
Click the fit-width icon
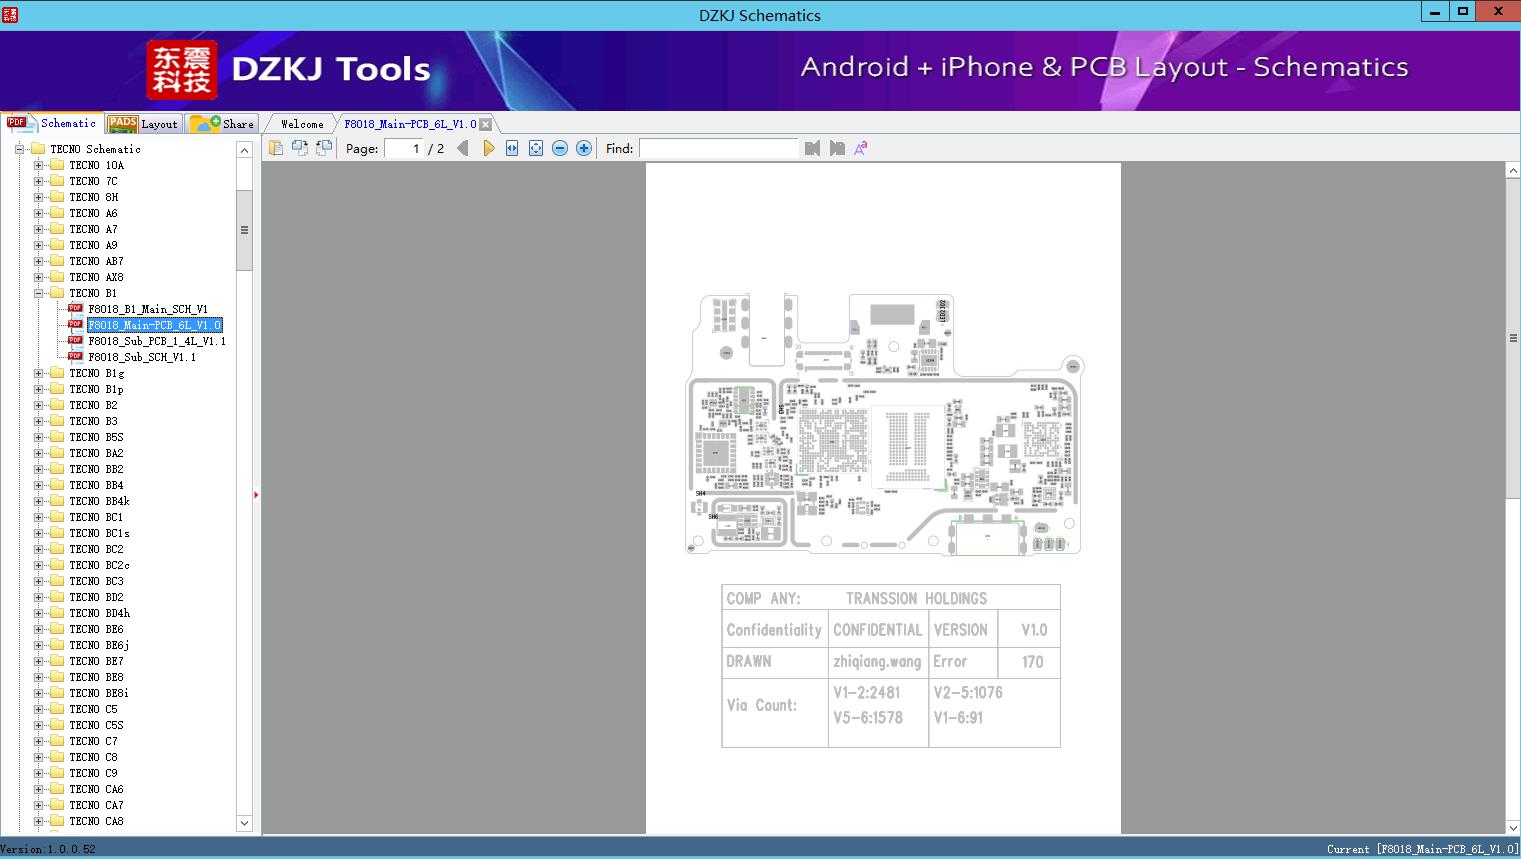tap(512, 148)
